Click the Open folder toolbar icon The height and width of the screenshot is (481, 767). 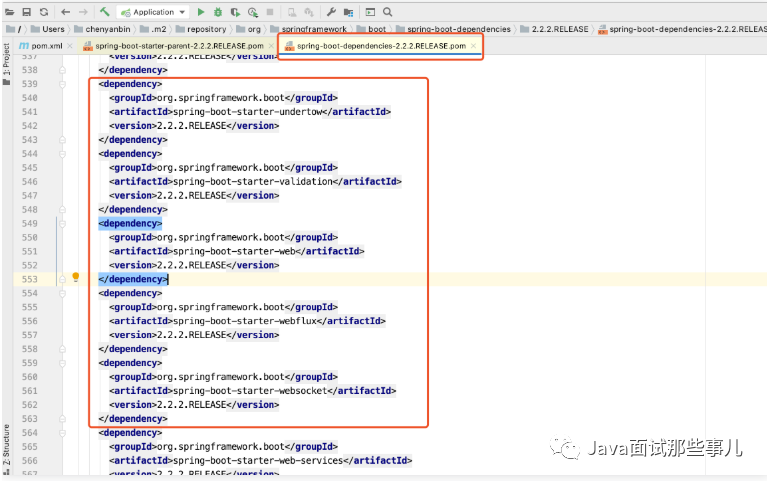[9, 12]
